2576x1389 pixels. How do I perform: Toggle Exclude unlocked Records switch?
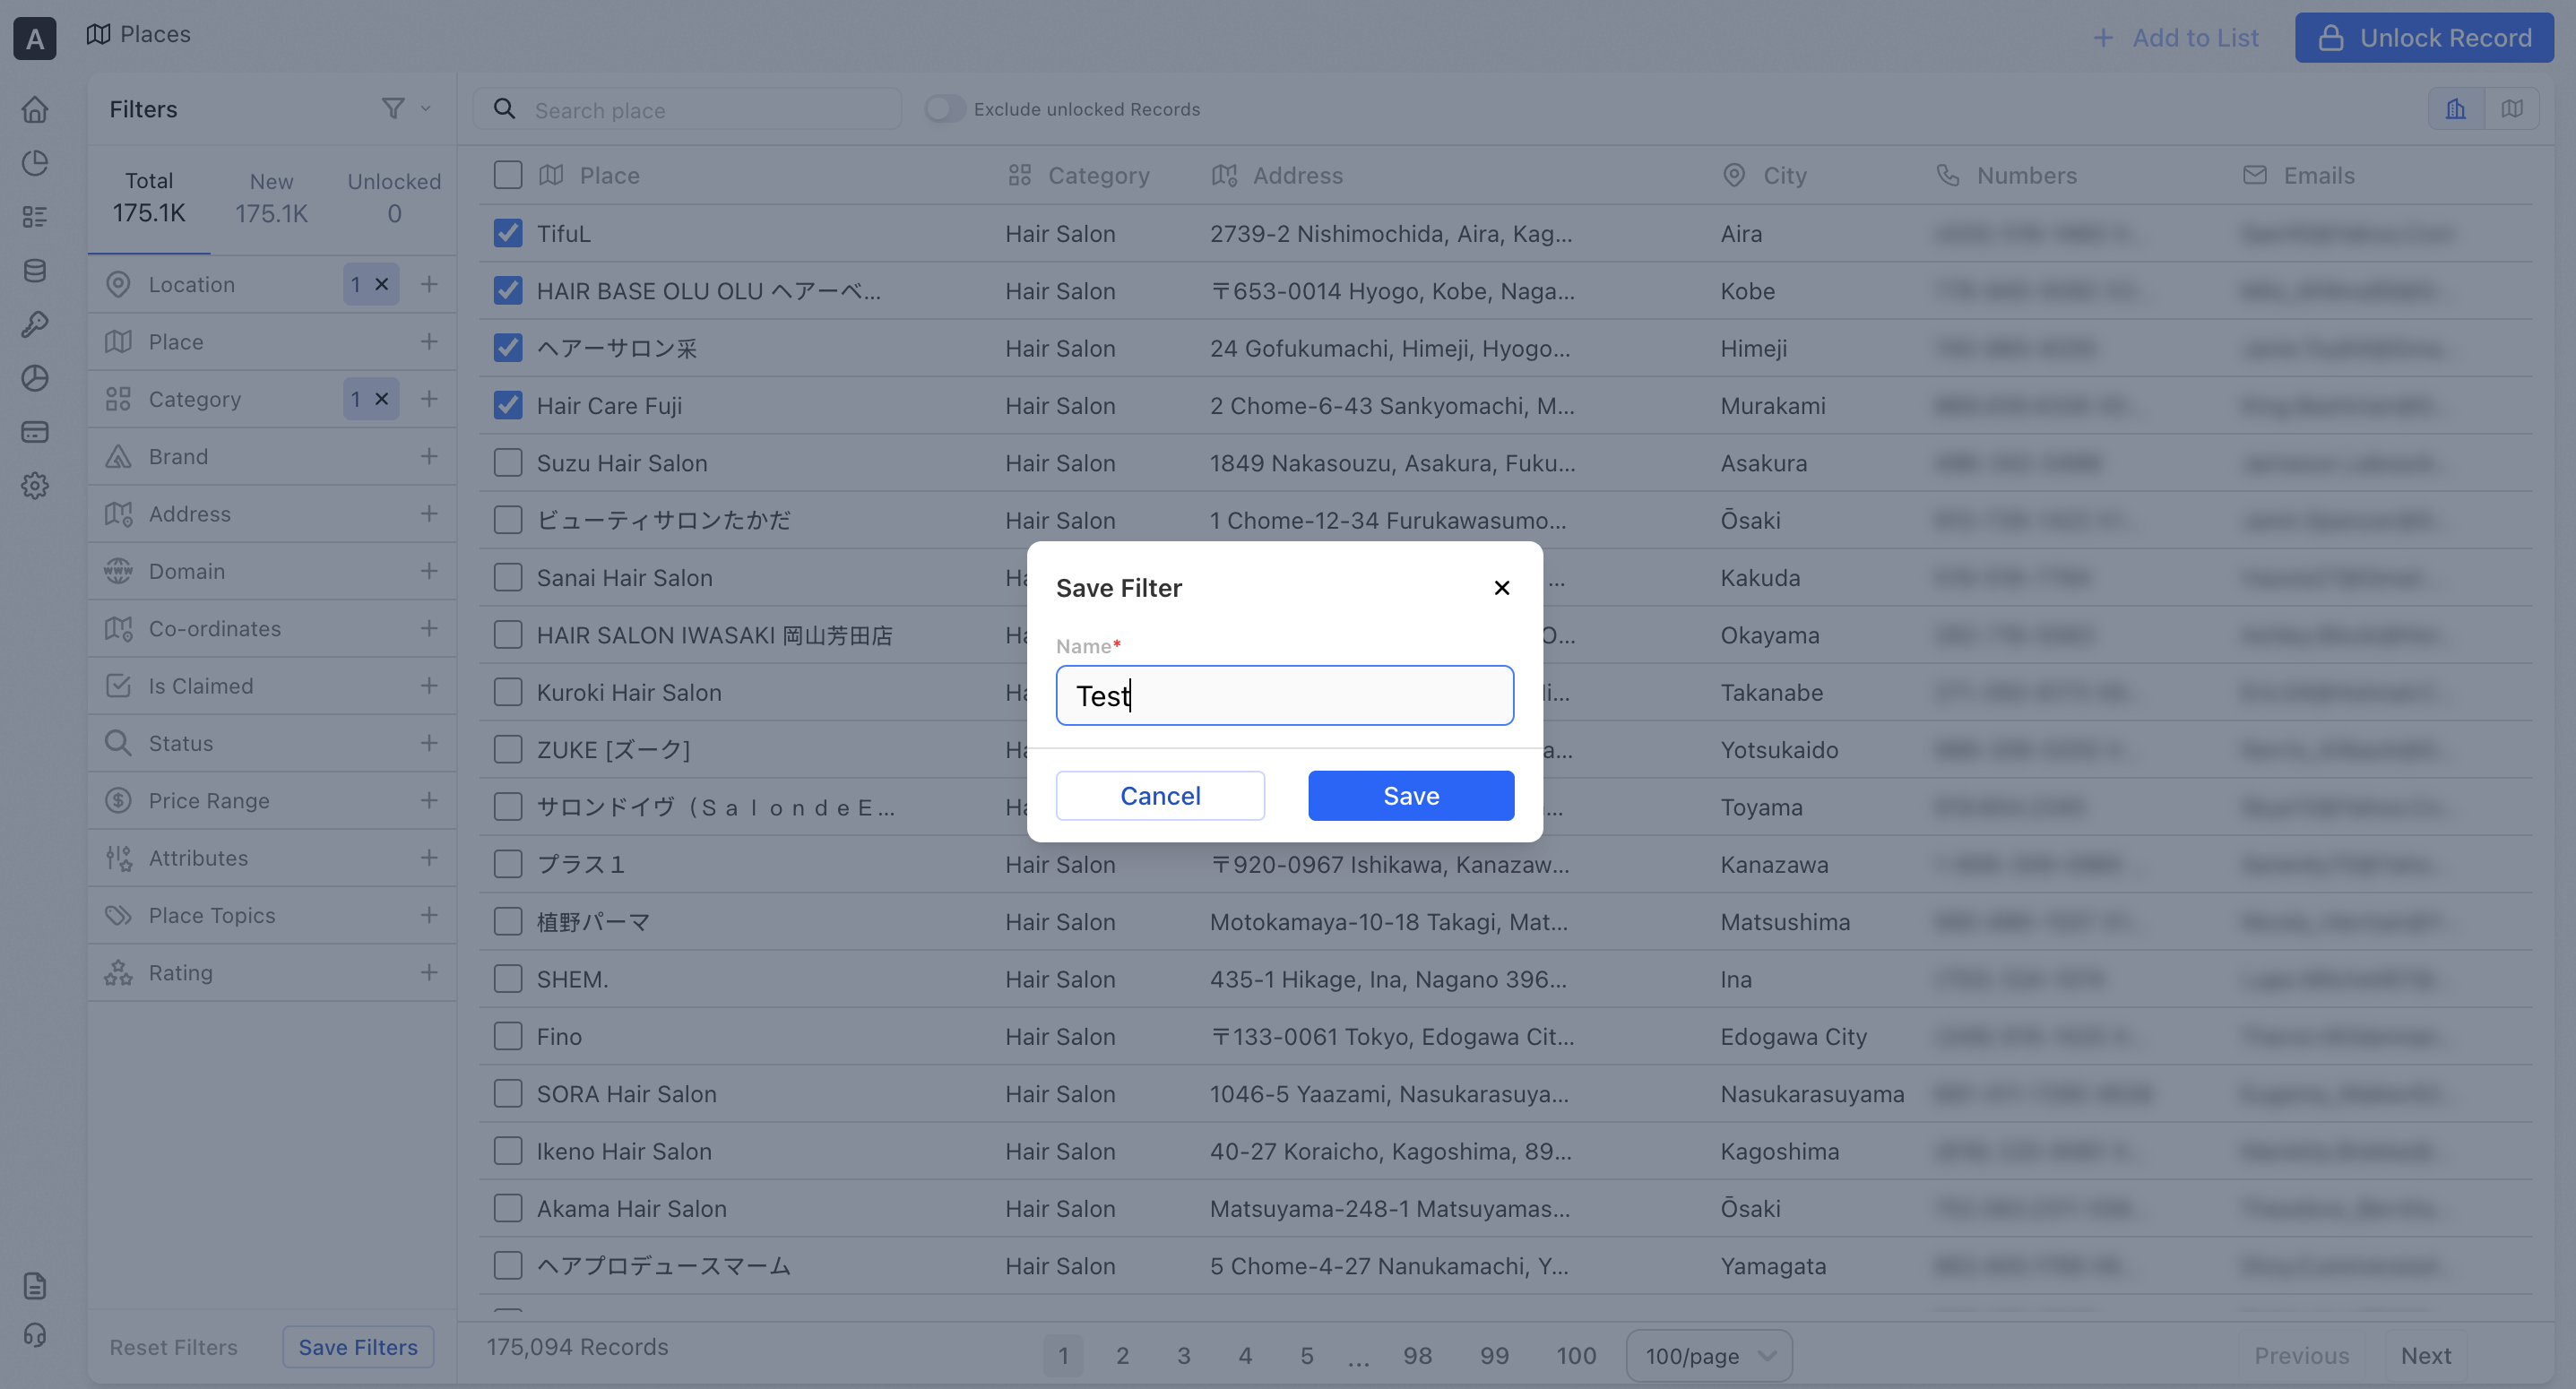(944, 109)
